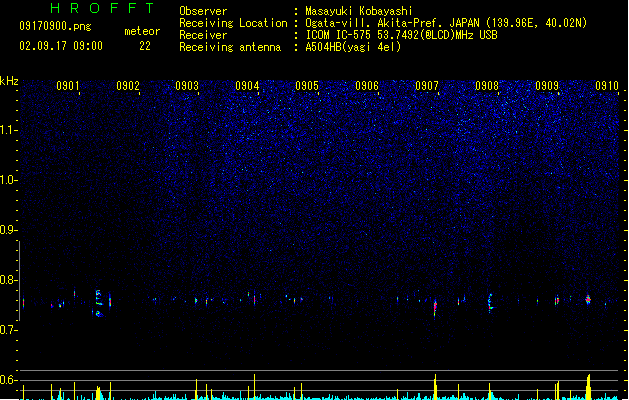Click the 0.8 kHz axis label

pos(8,280)
